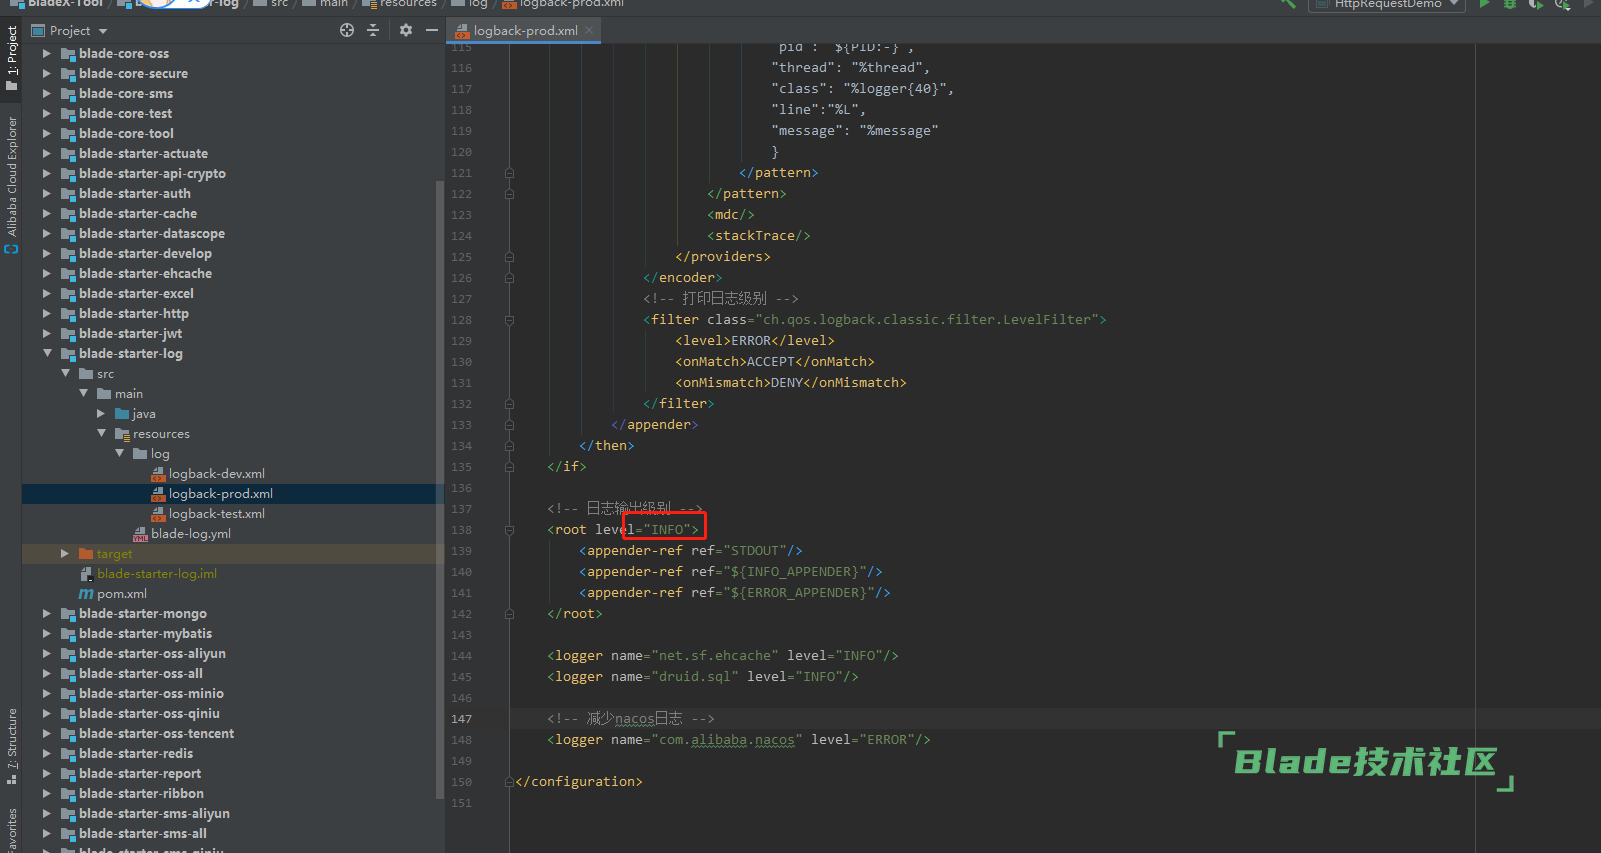Open blade-starter-log.iml file
The height and width of the screenshot is (853, 1601).
click(x=156, y=573)
